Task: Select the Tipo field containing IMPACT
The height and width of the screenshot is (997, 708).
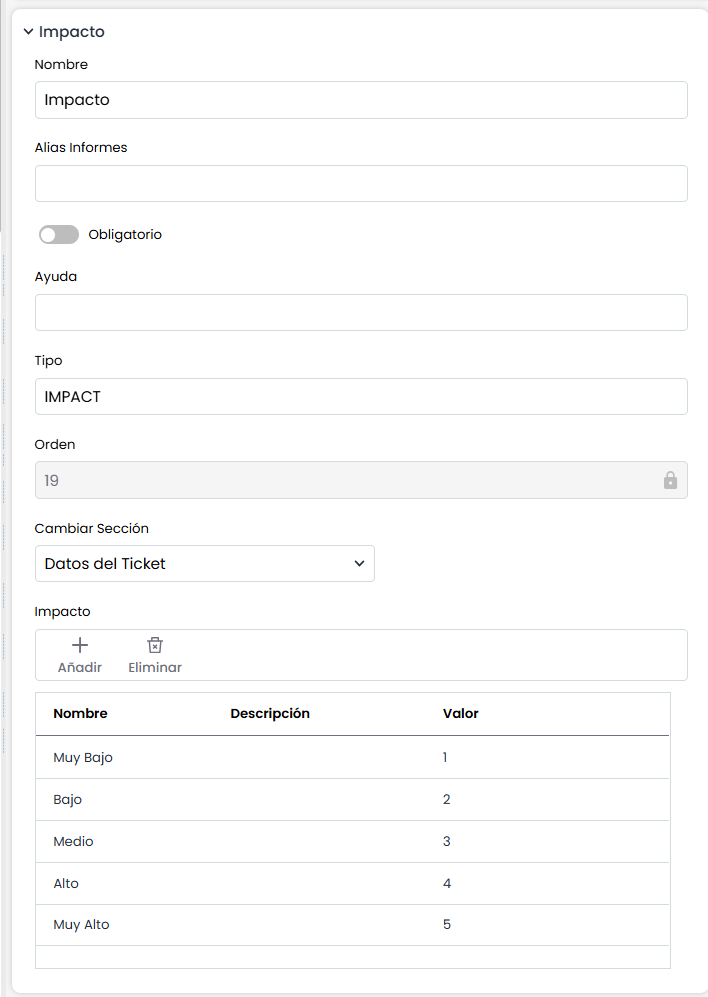Action: 360,397
